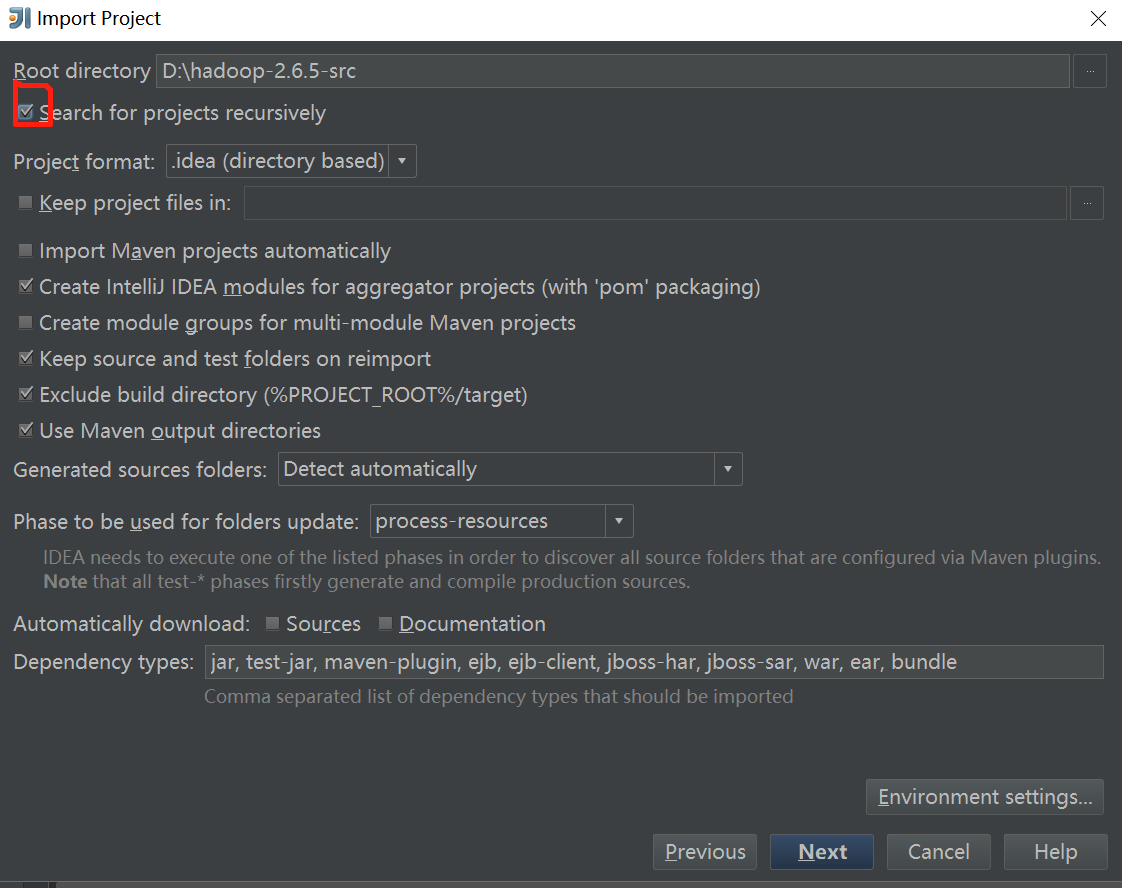1122x888 pixels.
Task: Check the Sources download checkbox
Action: [272, 623]
